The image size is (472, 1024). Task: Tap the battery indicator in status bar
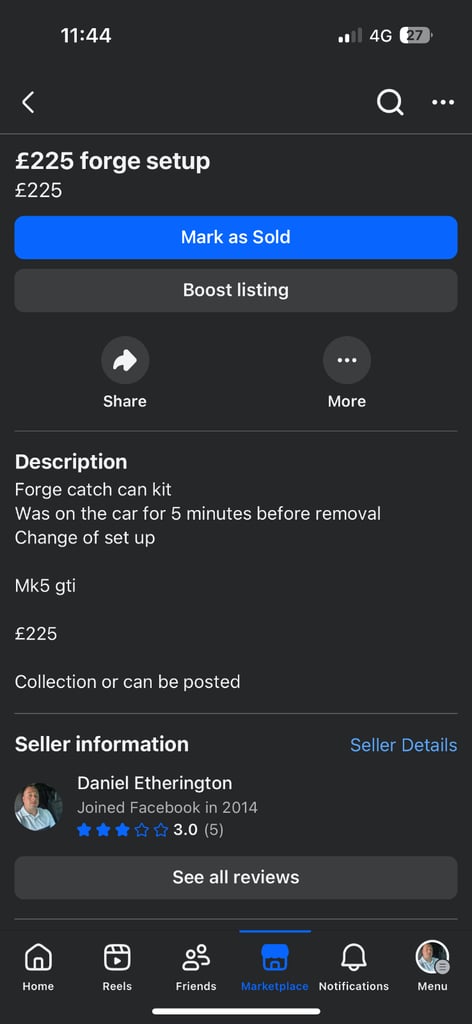pos(417,35)
